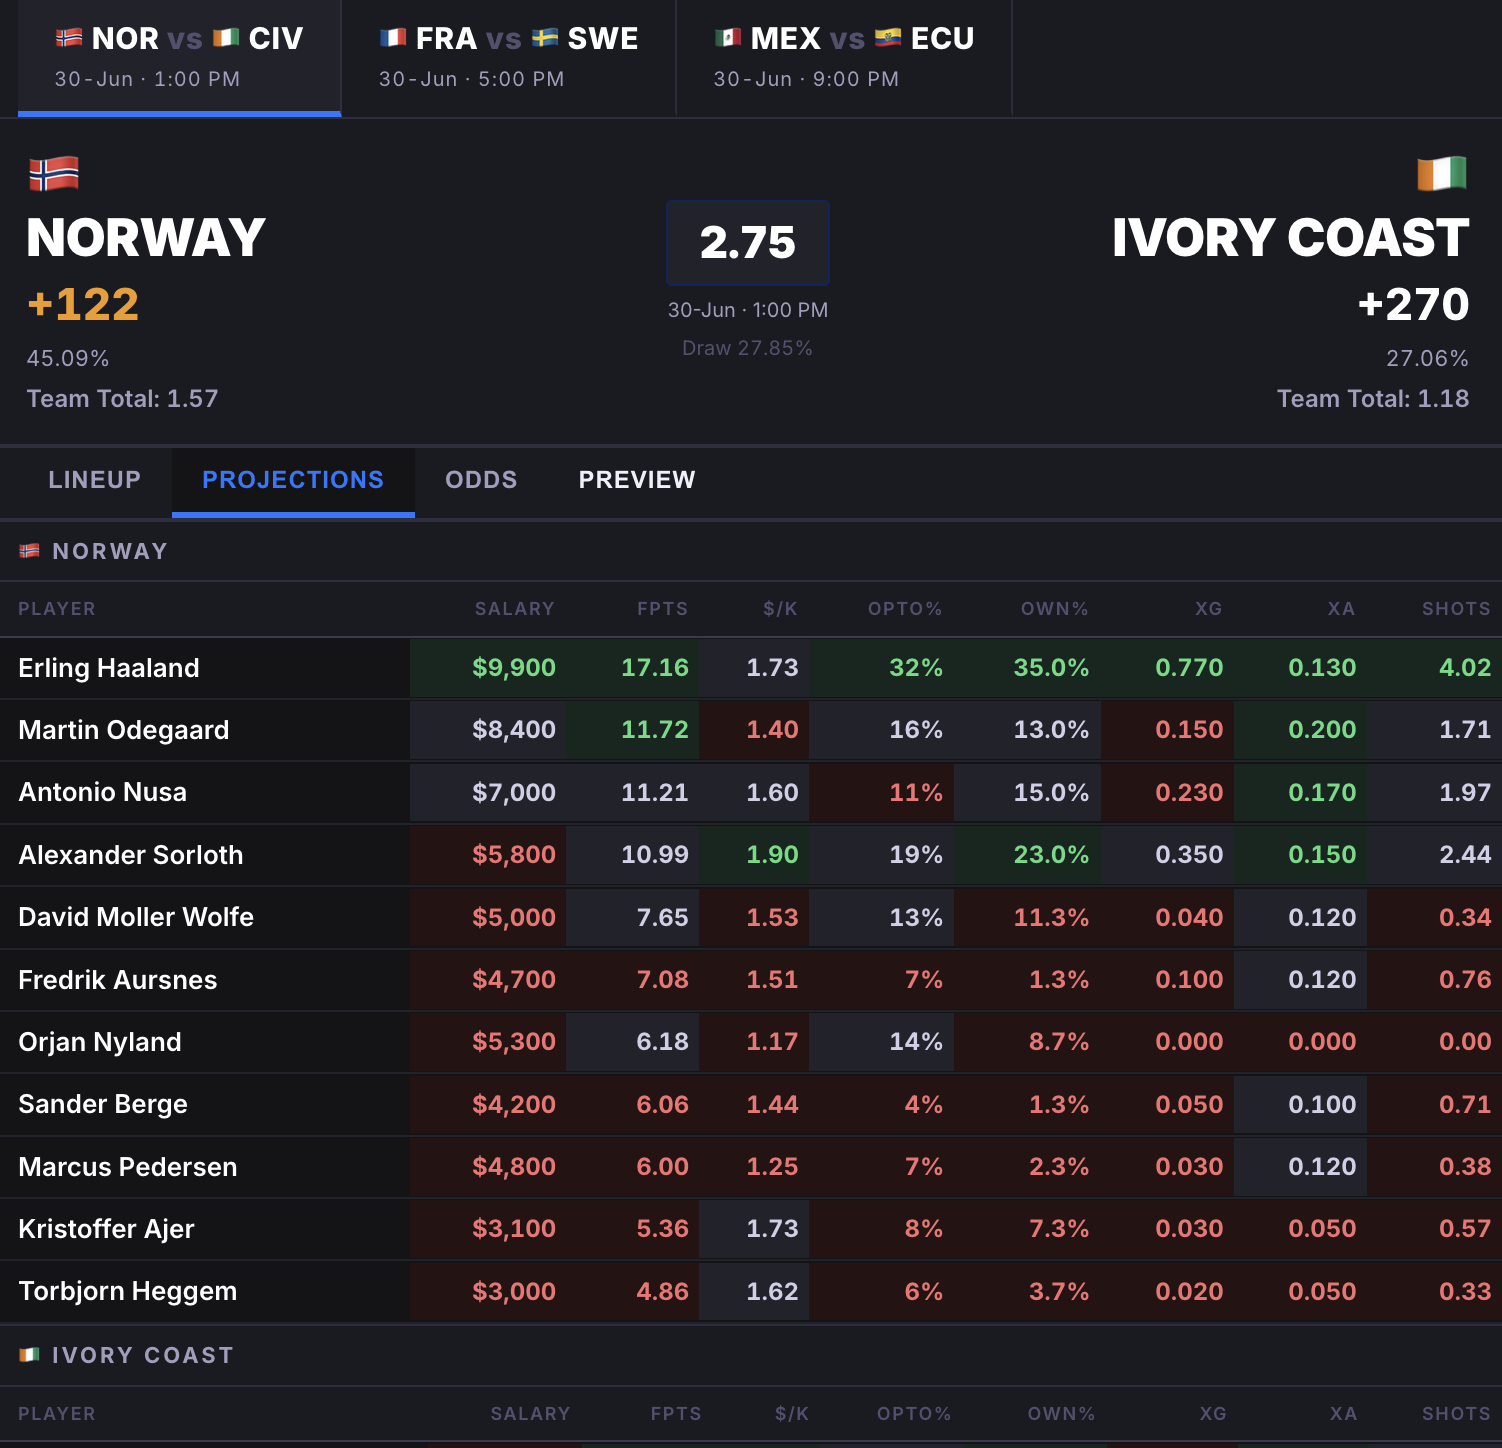
Task: Click the small flag beside NORWAY section header
Action: click(30, 551)
